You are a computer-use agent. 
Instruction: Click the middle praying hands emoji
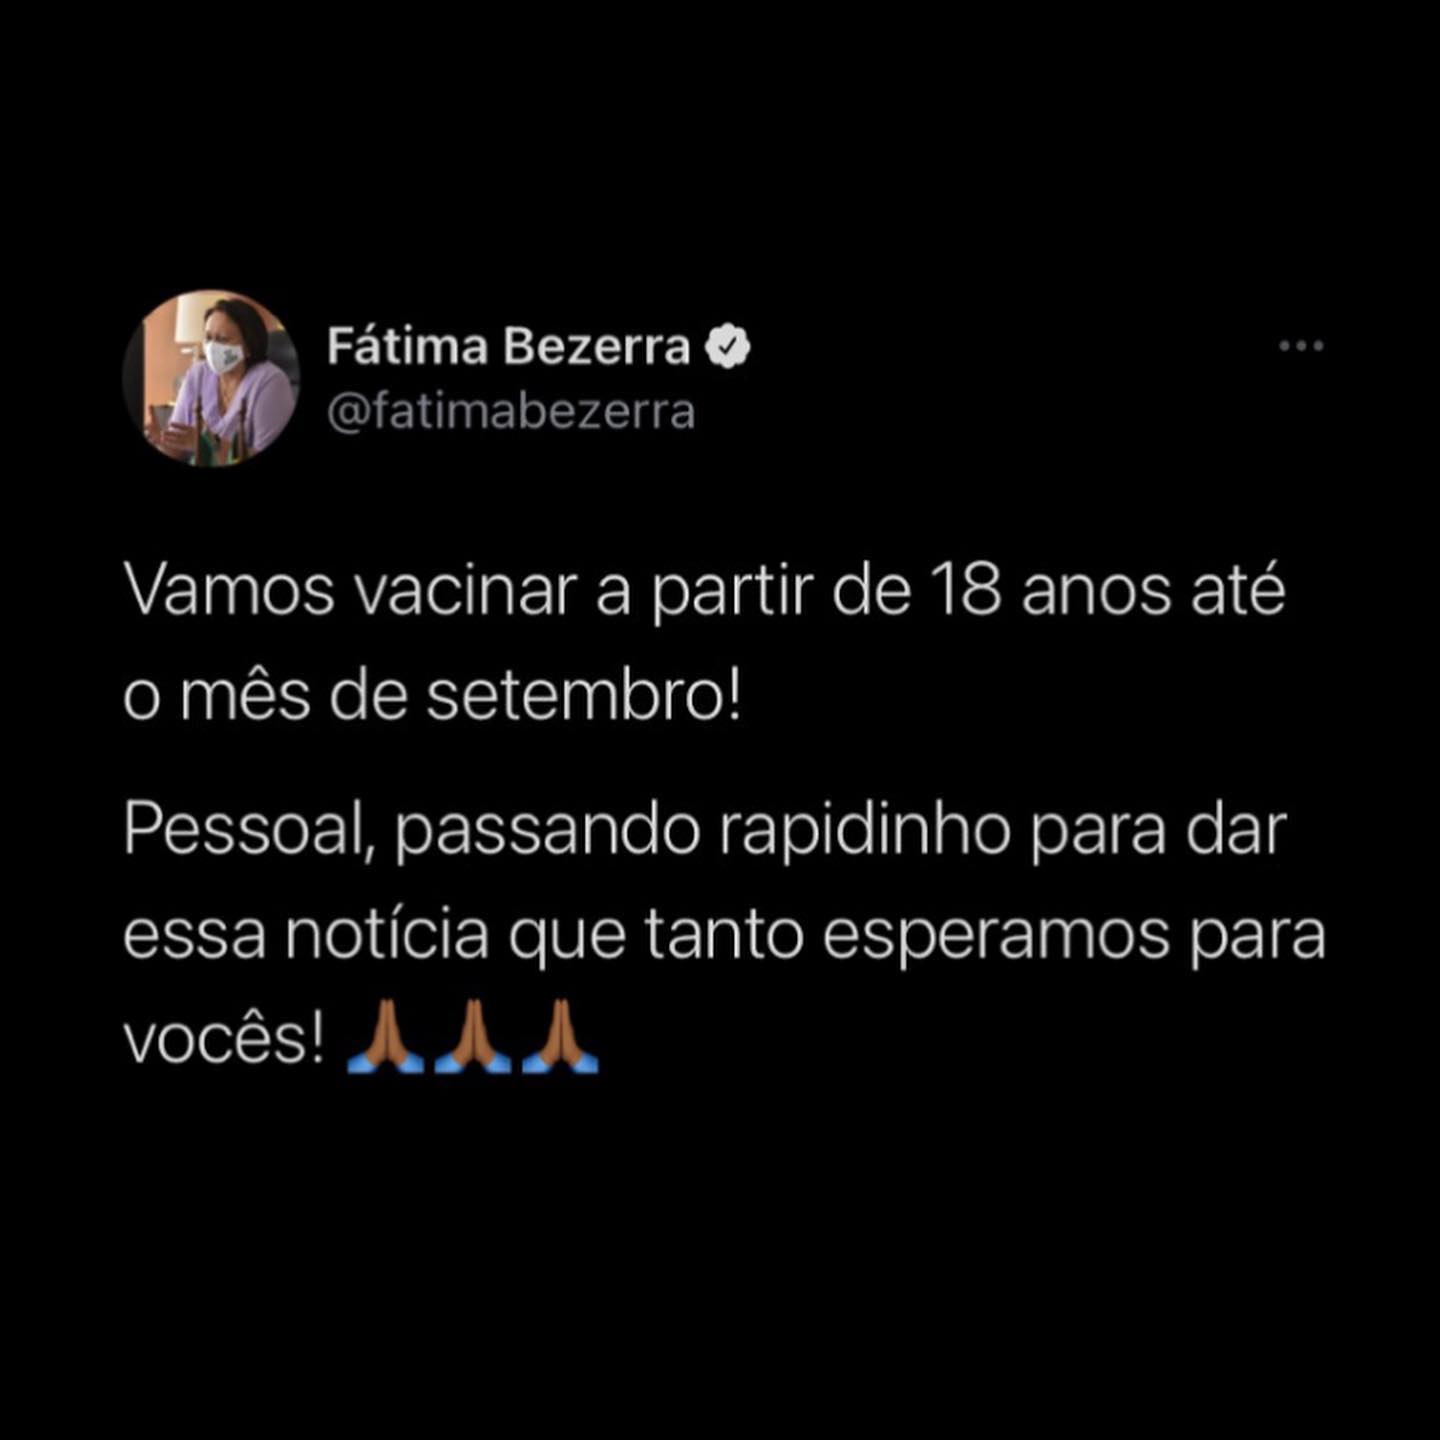[x=472, y=1037]
